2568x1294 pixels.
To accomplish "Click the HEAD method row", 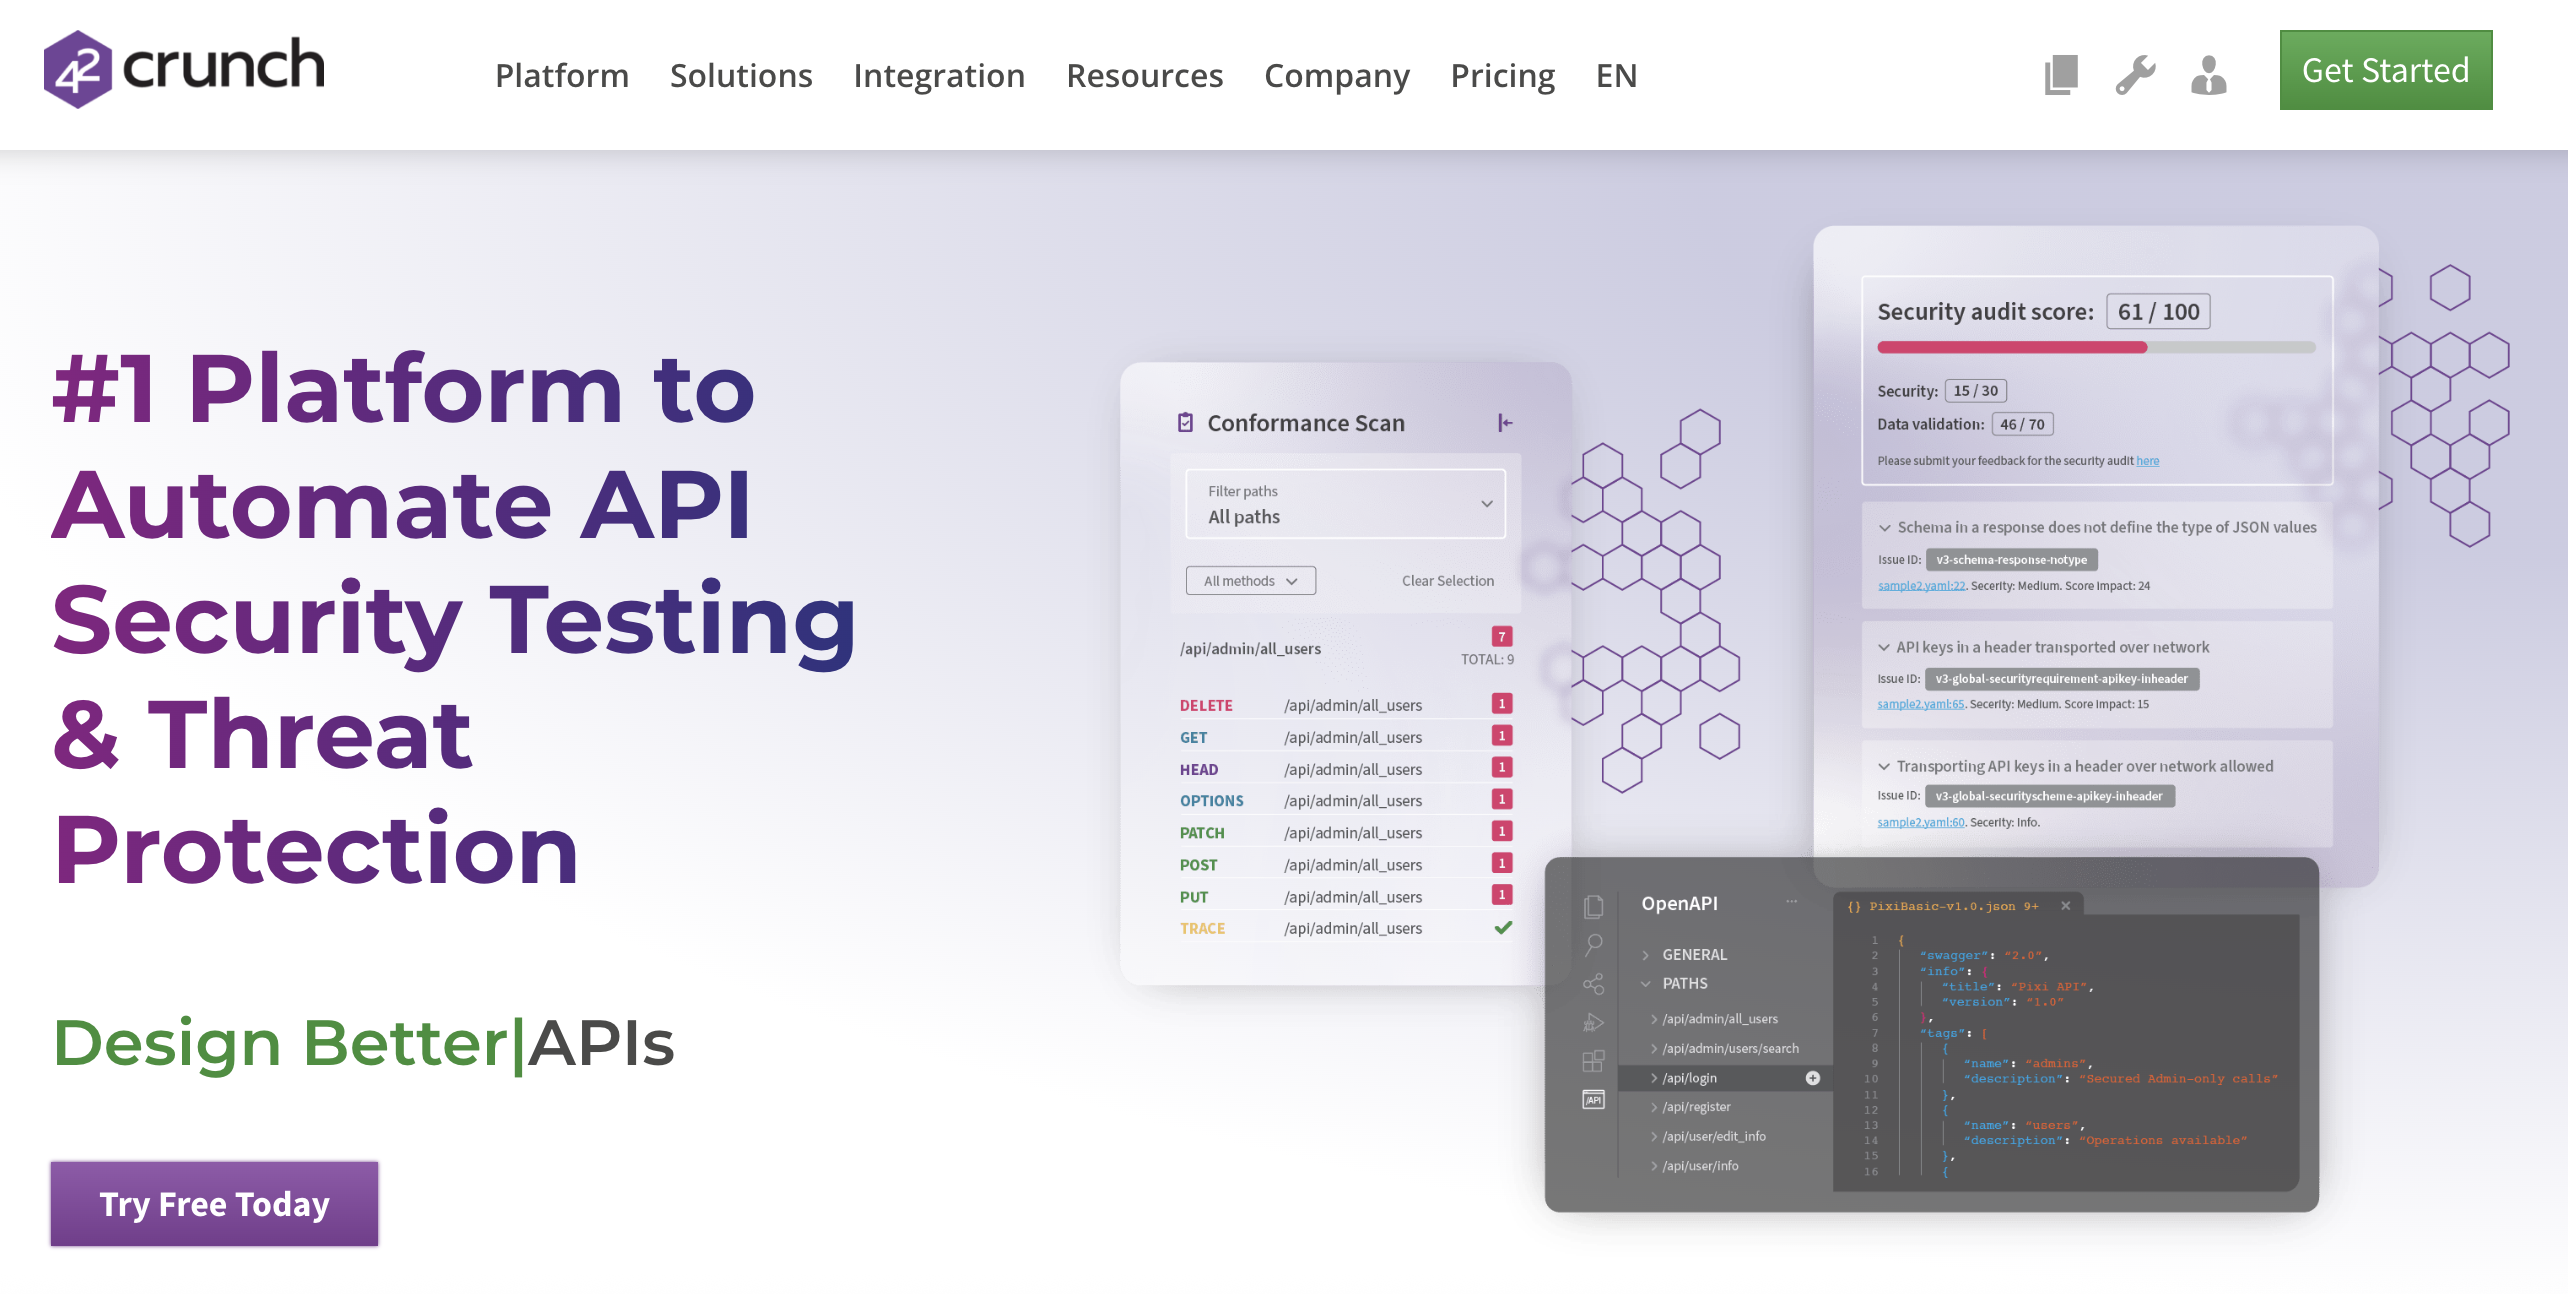I will tap(1345, 769).
